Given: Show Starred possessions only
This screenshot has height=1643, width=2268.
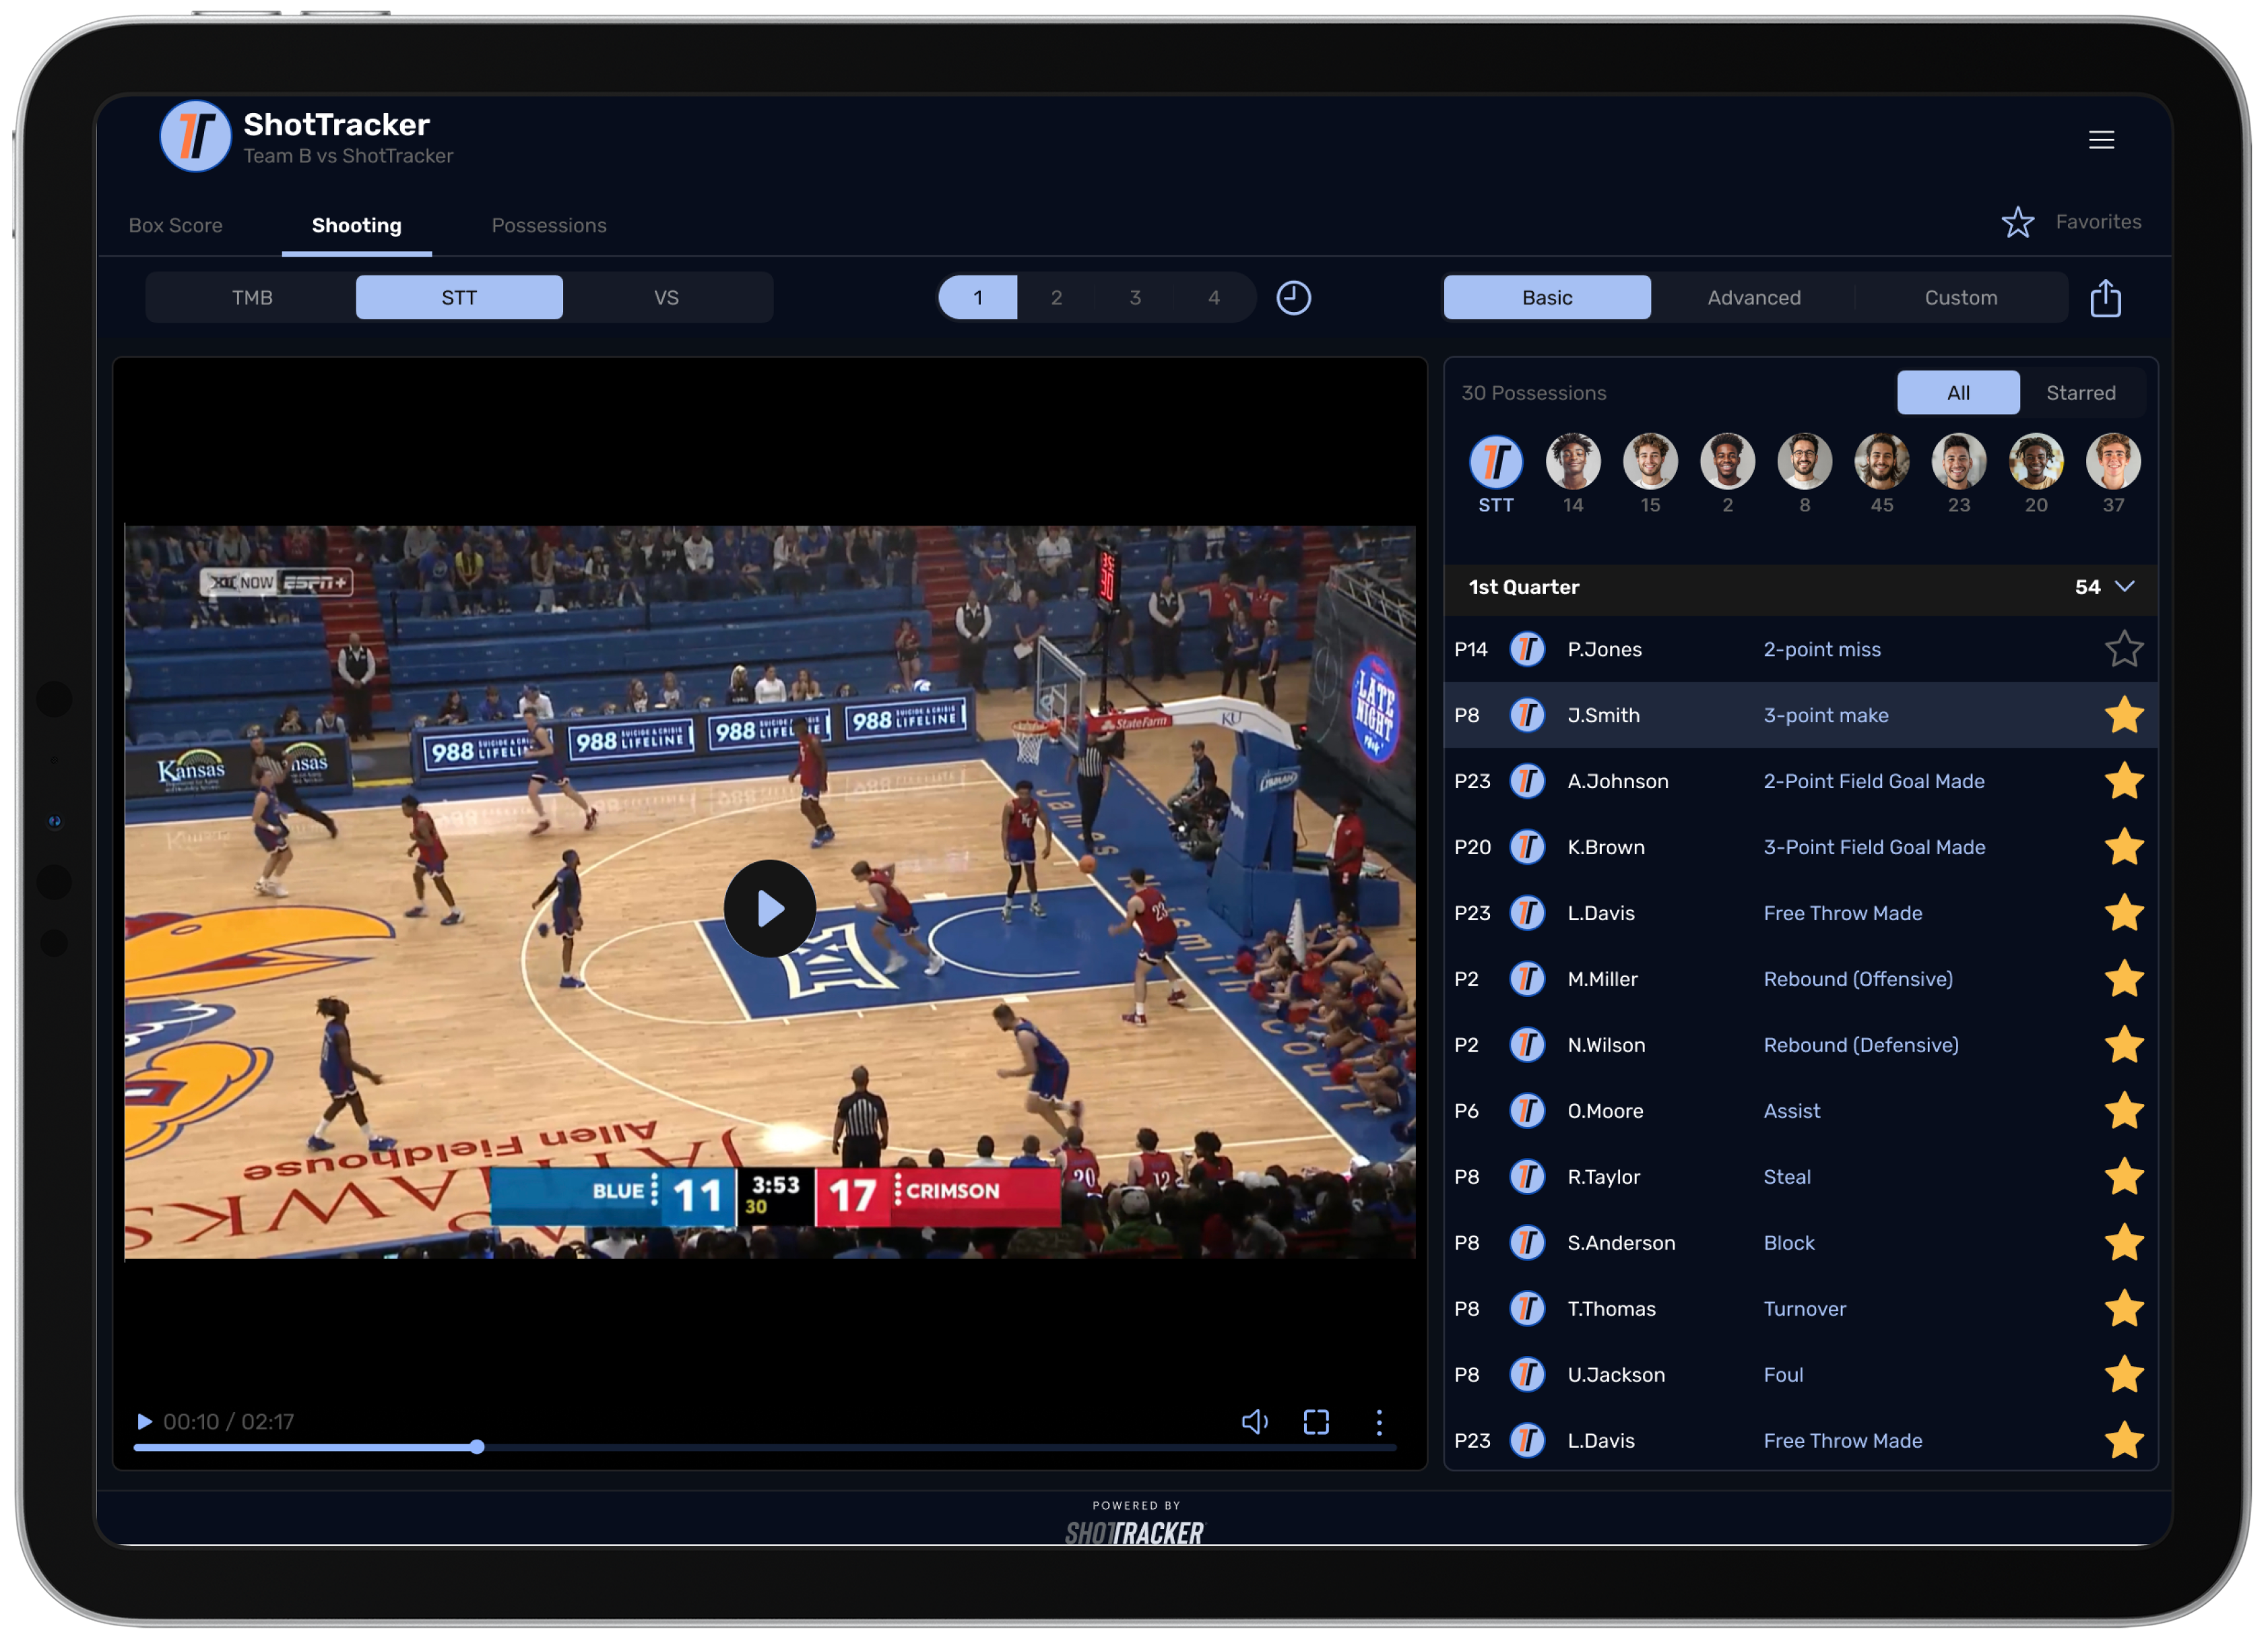Looking at the screenshot, I should coord(2080,392).
